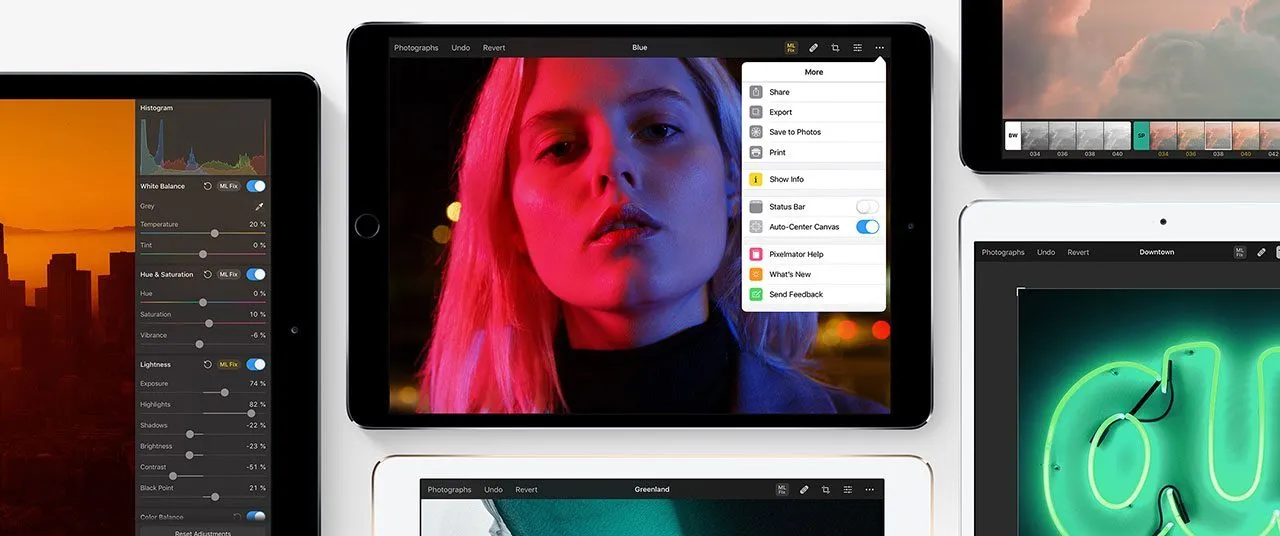
Task: Tap Photographs in the Greenland toolbar
Action: (450, 490)
